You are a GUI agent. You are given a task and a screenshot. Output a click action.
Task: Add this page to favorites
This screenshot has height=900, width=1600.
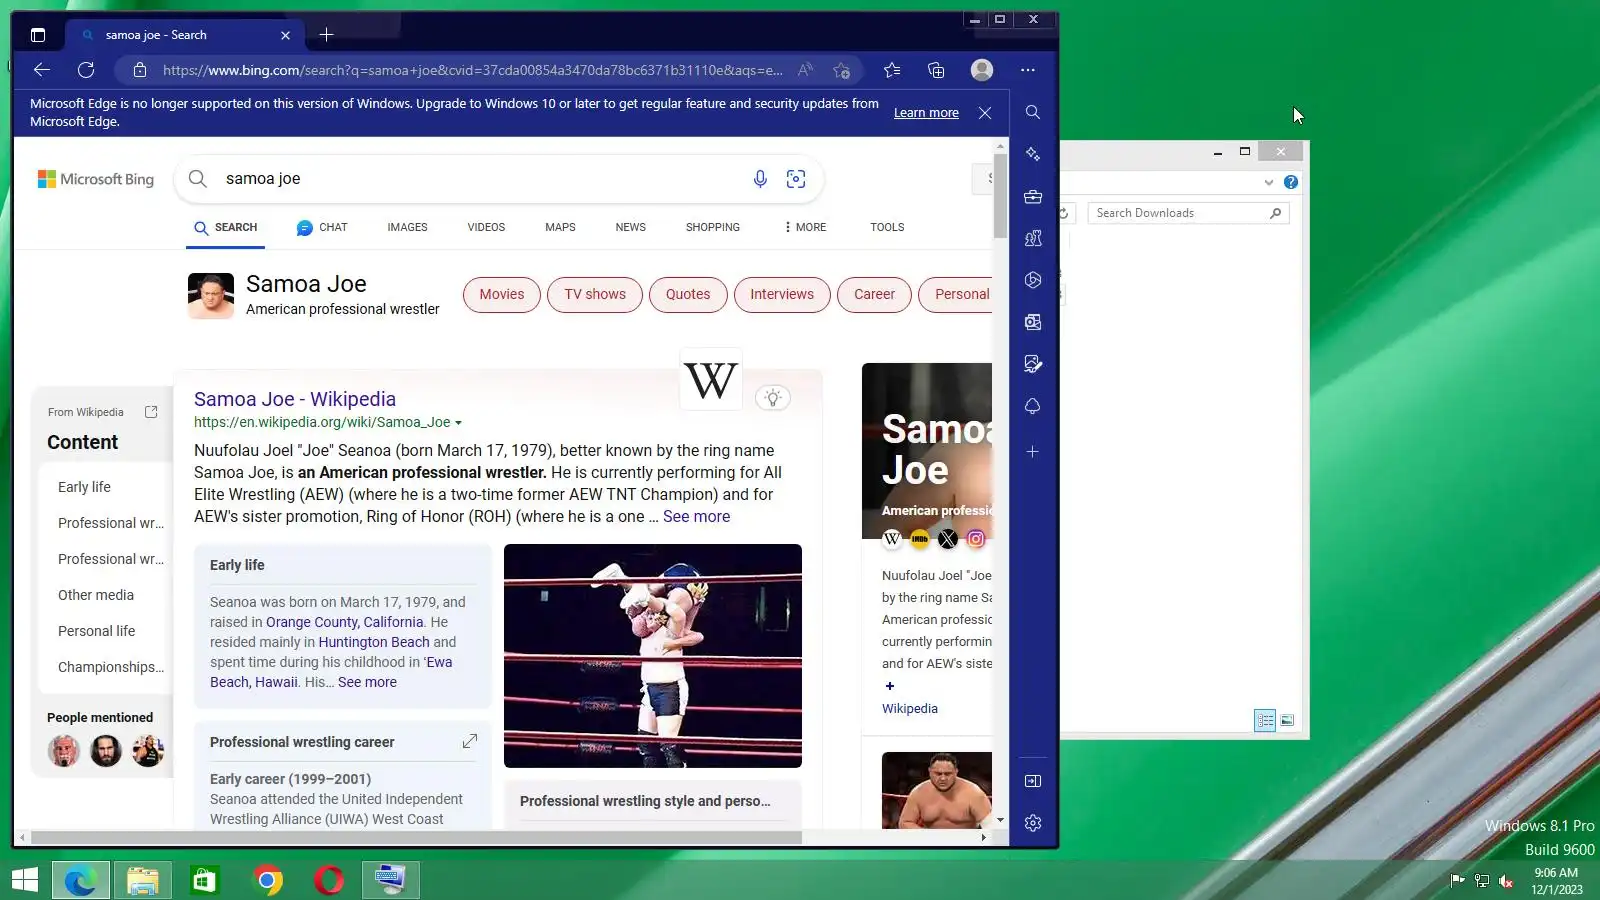(x=842, y=70)
